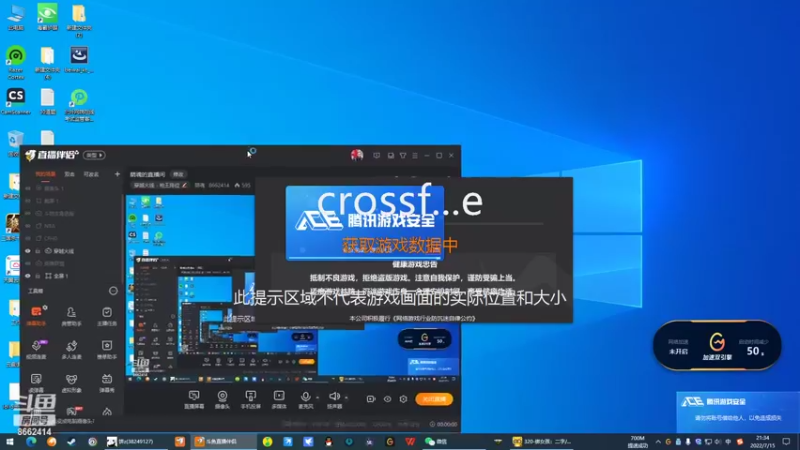Click the record video icon beside settings
800x450 pixels.
(x=371, y=399)
